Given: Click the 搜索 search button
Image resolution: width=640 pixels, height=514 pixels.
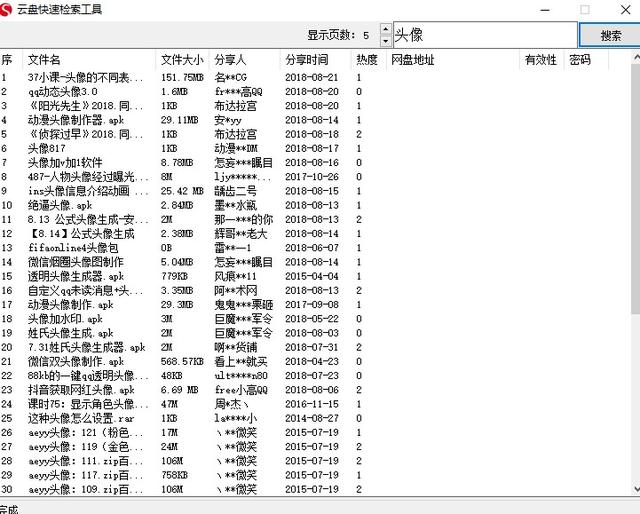Looking at the screenshot, I should (610, 36).
